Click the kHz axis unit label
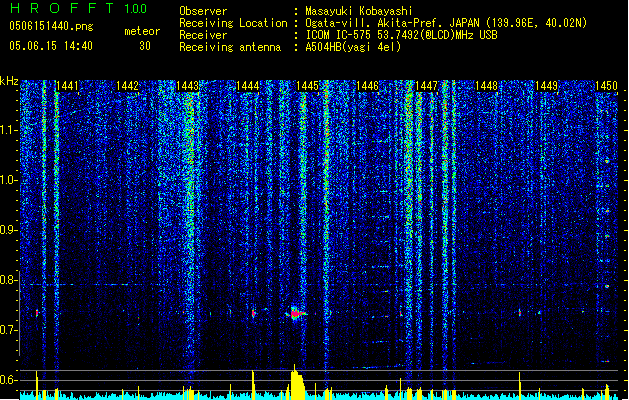 pos(9,81)
